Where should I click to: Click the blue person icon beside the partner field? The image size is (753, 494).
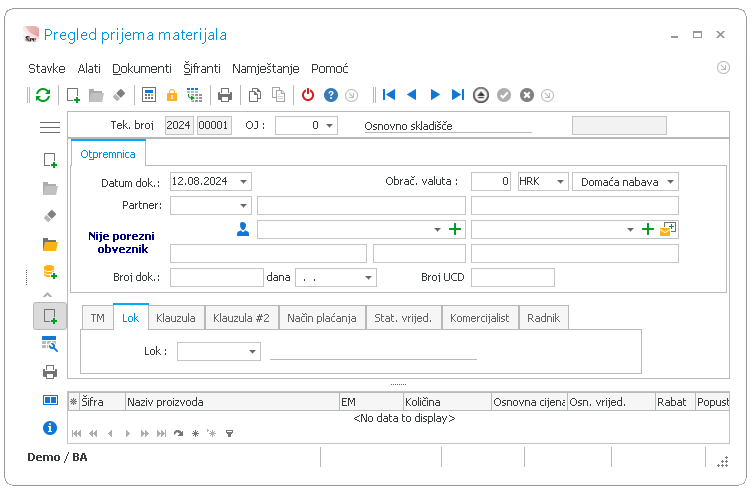tap(243, 229)
